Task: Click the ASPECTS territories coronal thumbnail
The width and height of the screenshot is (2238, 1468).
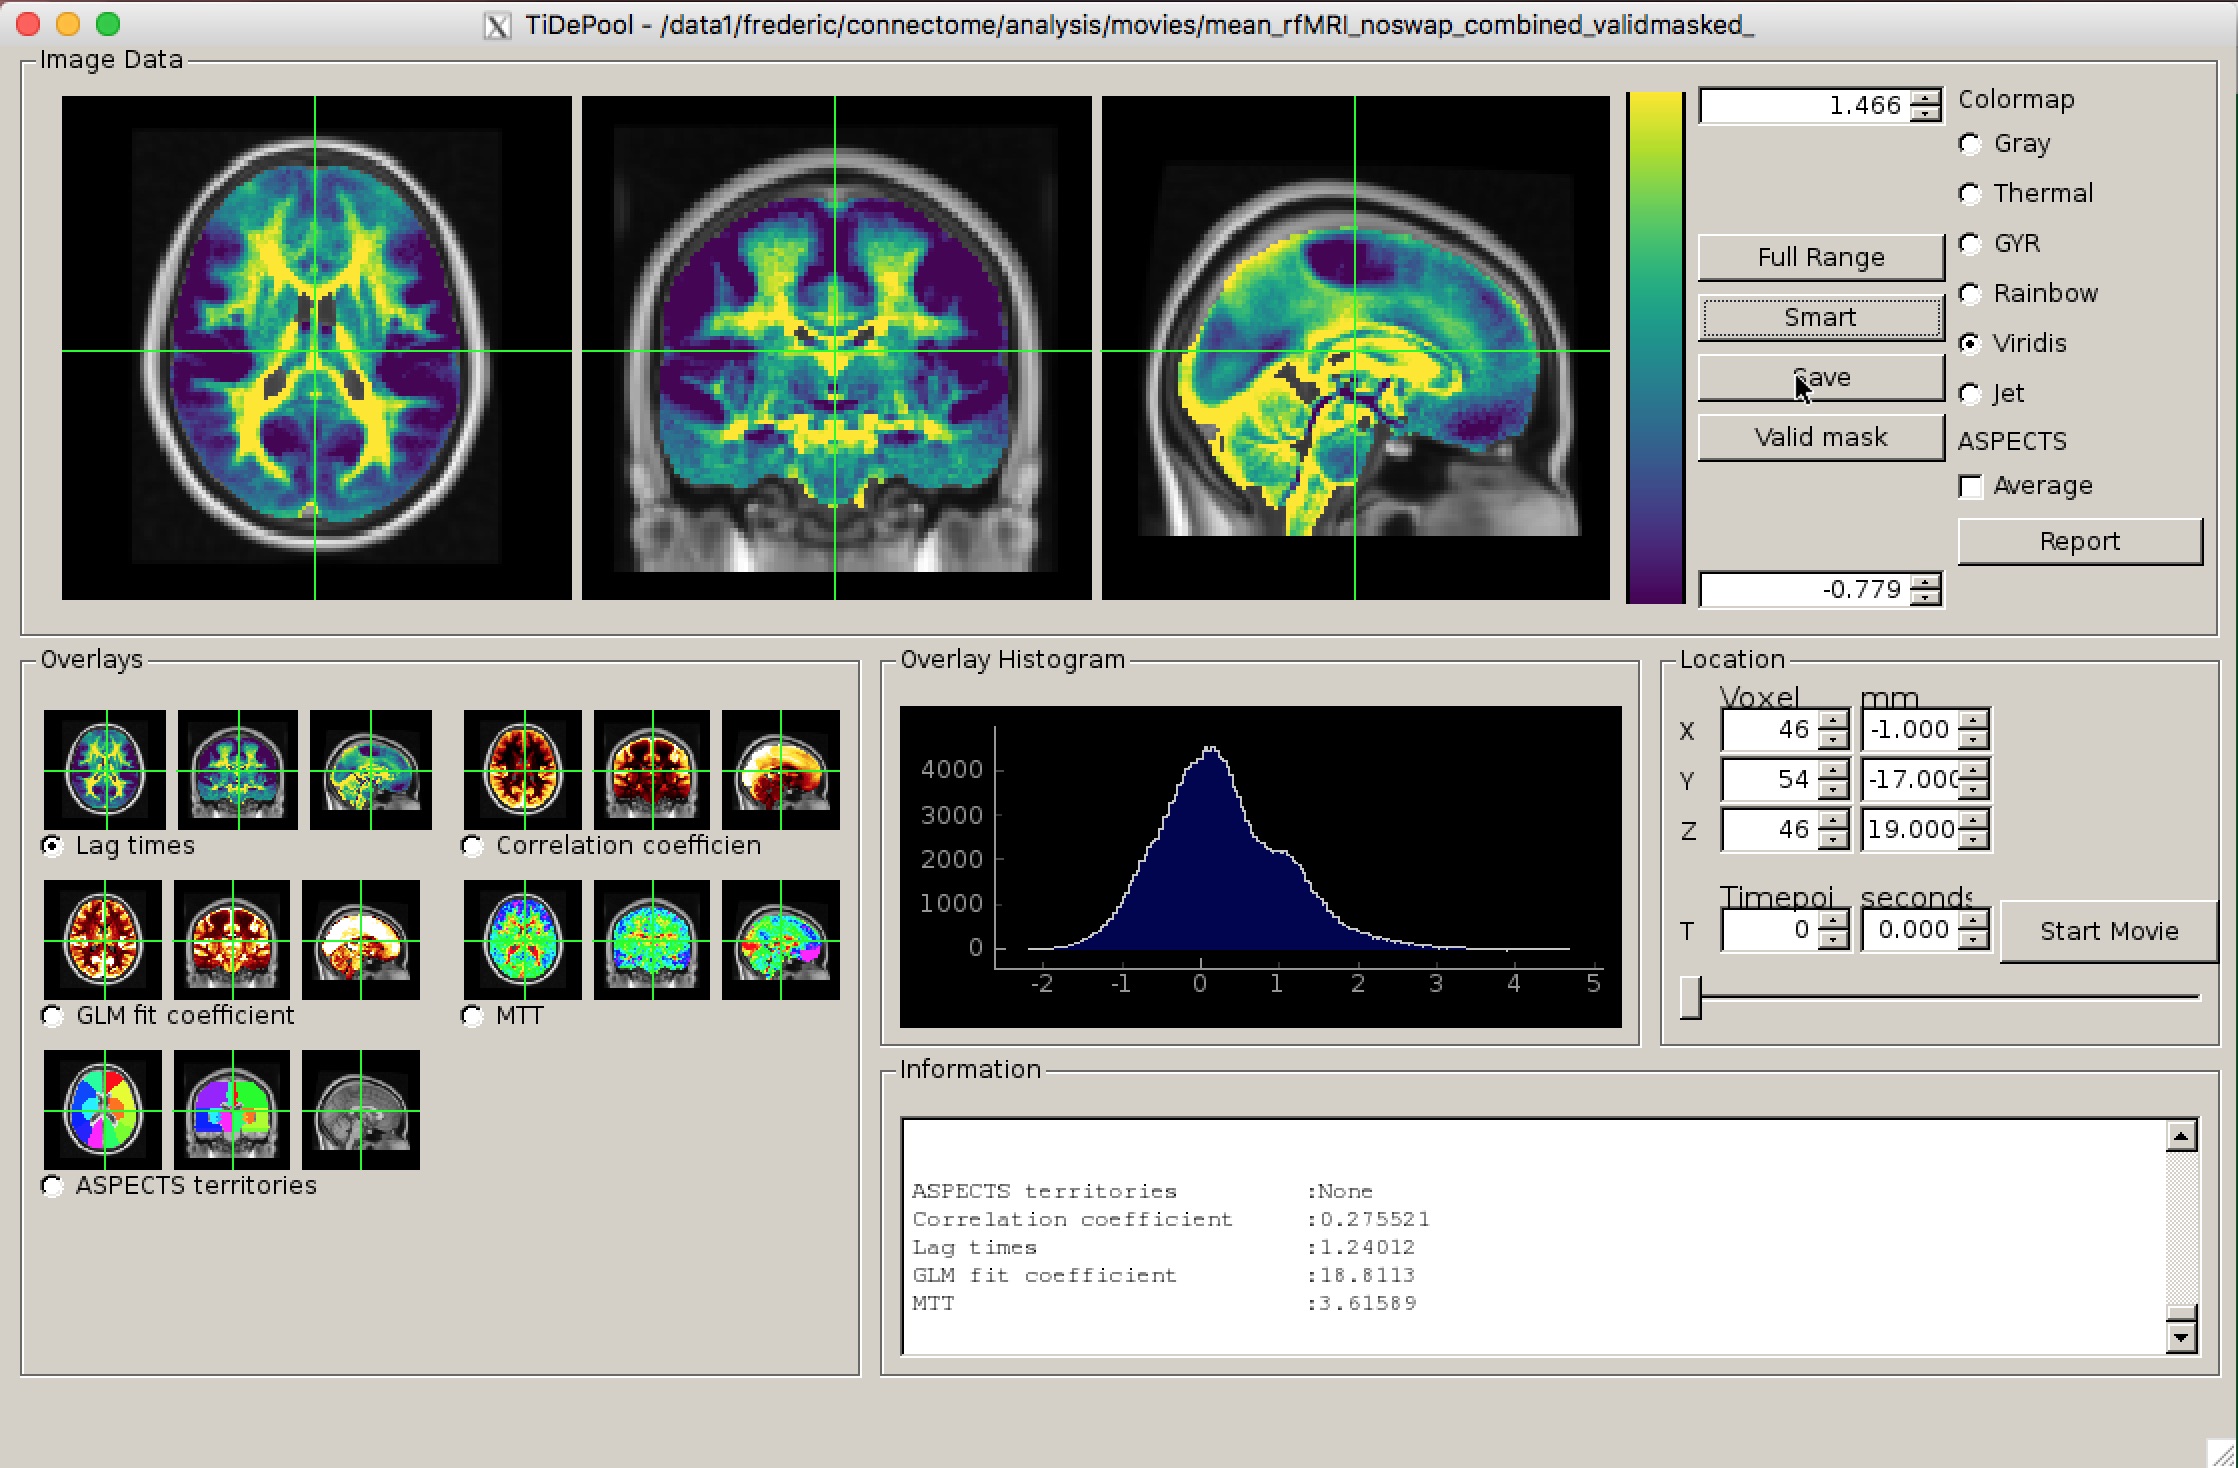Action: click(232, 1110)
